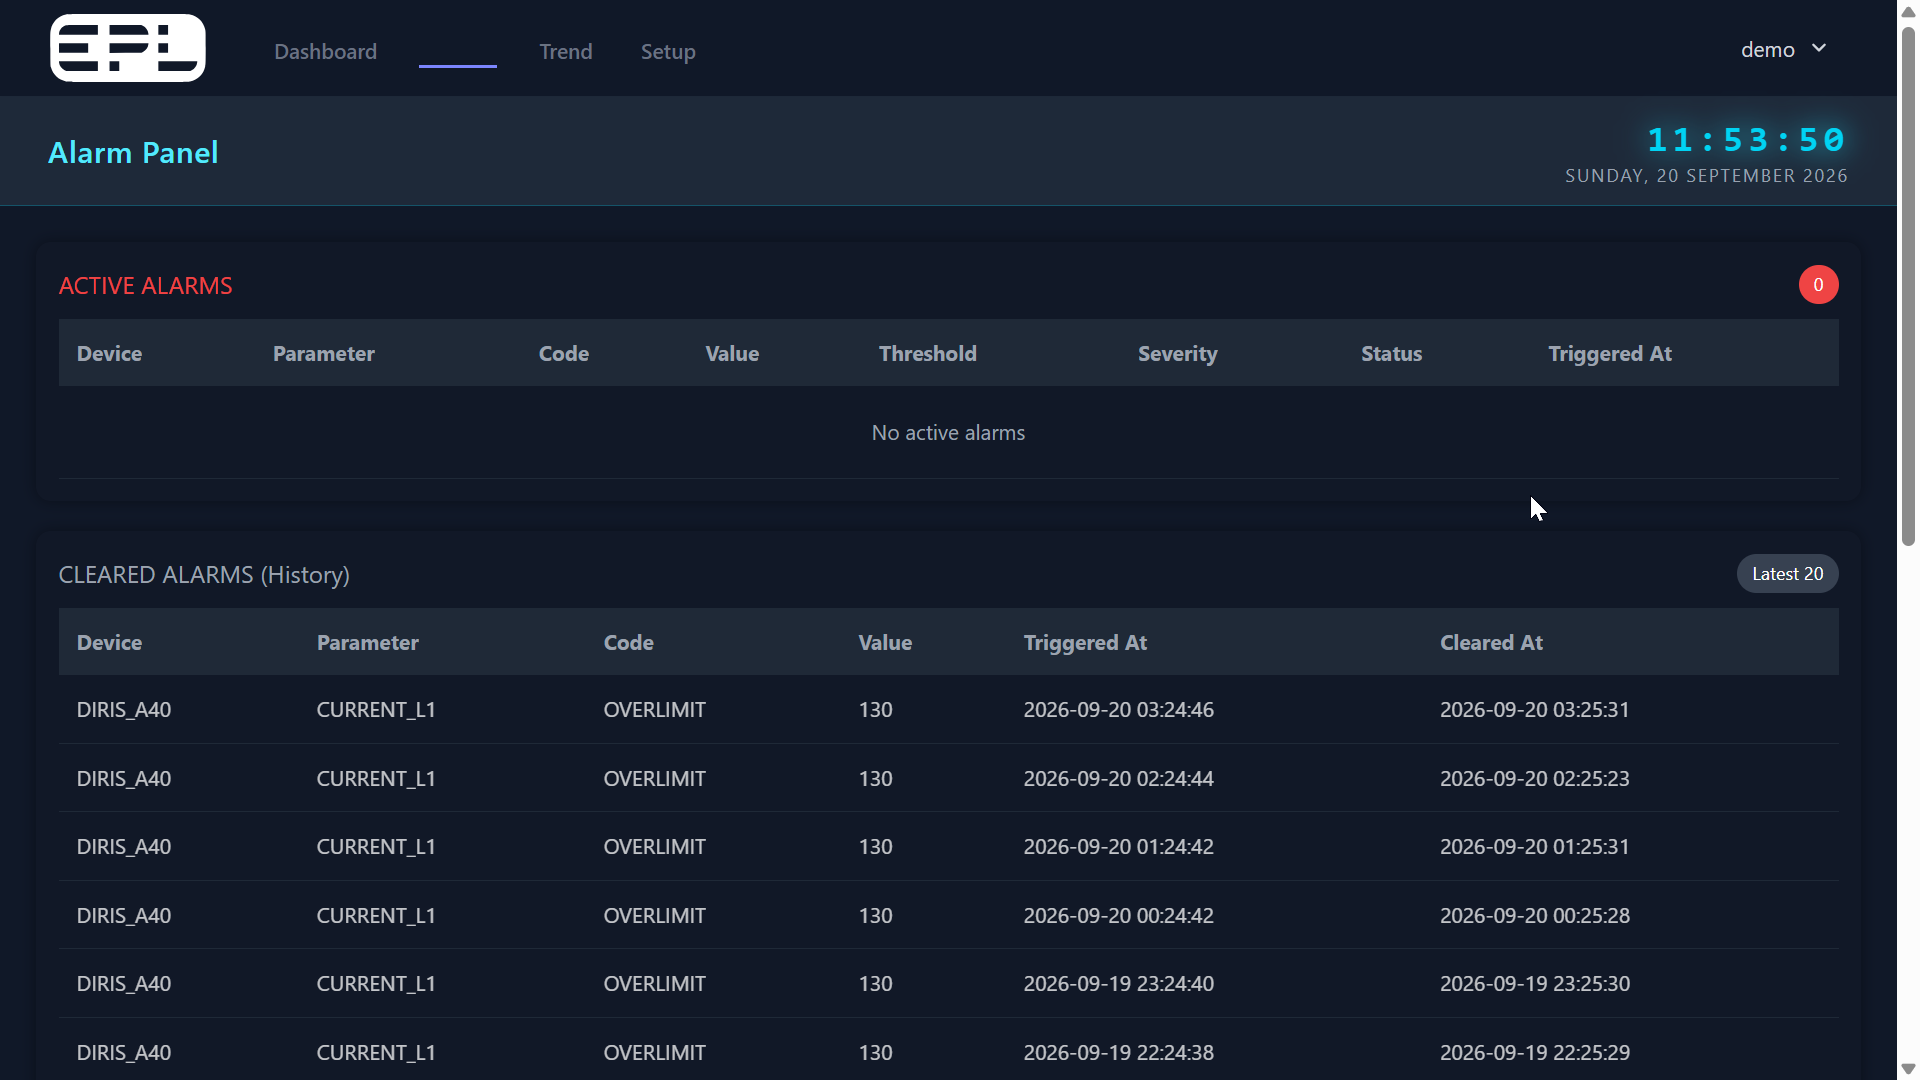Click the digital clock display
Image resolution: width=1920 pixels, height=1080 pixels.
coord(1746,140)
